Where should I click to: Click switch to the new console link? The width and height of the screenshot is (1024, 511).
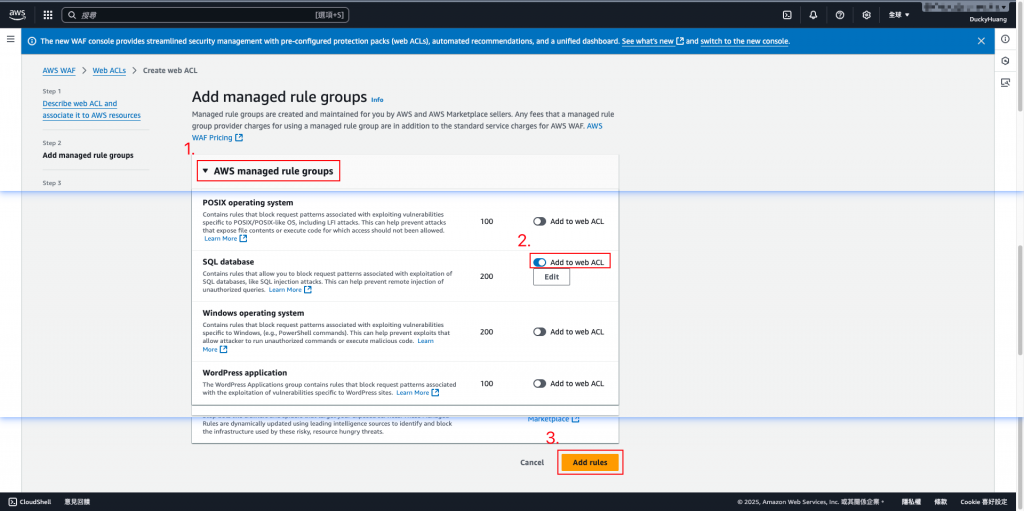744,41
